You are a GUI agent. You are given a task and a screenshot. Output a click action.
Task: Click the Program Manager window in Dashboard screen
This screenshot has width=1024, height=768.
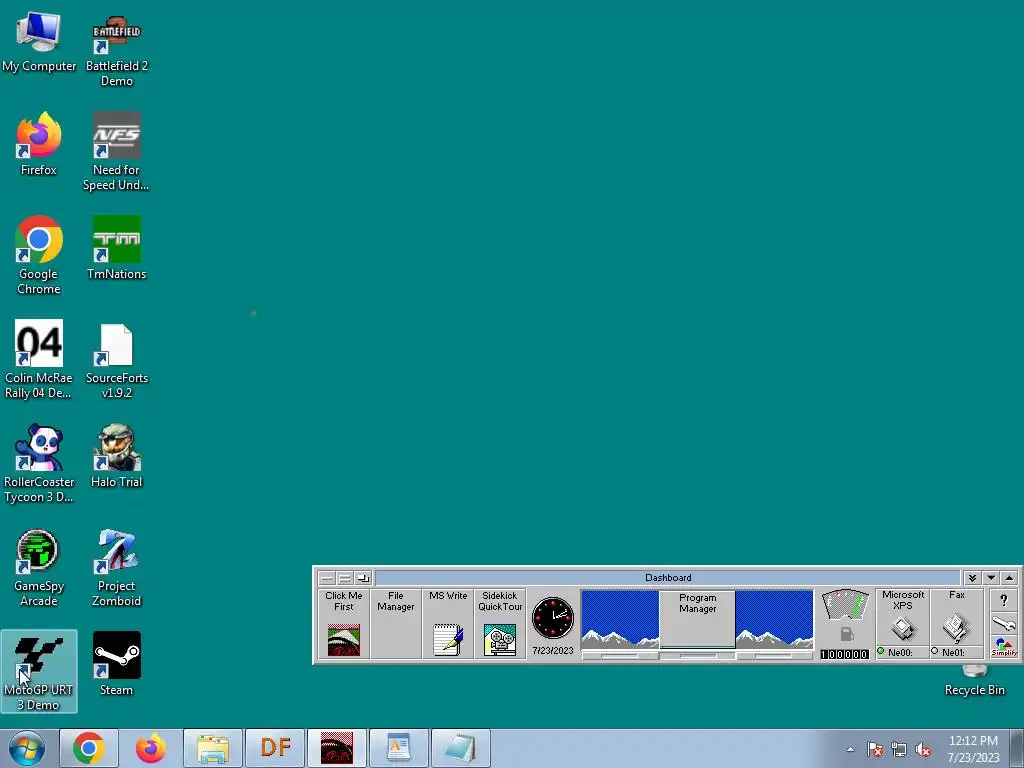[697, 618]
